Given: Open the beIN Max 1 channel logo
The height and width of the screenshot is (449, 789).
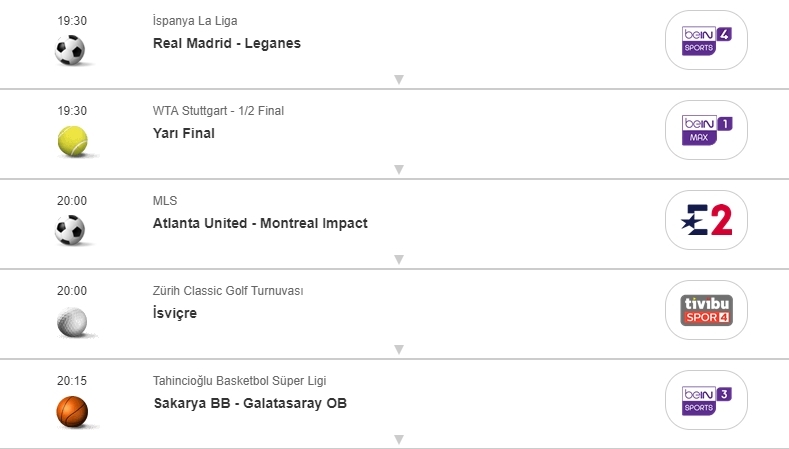Looking at the screenshot, I should pos(706,131).
